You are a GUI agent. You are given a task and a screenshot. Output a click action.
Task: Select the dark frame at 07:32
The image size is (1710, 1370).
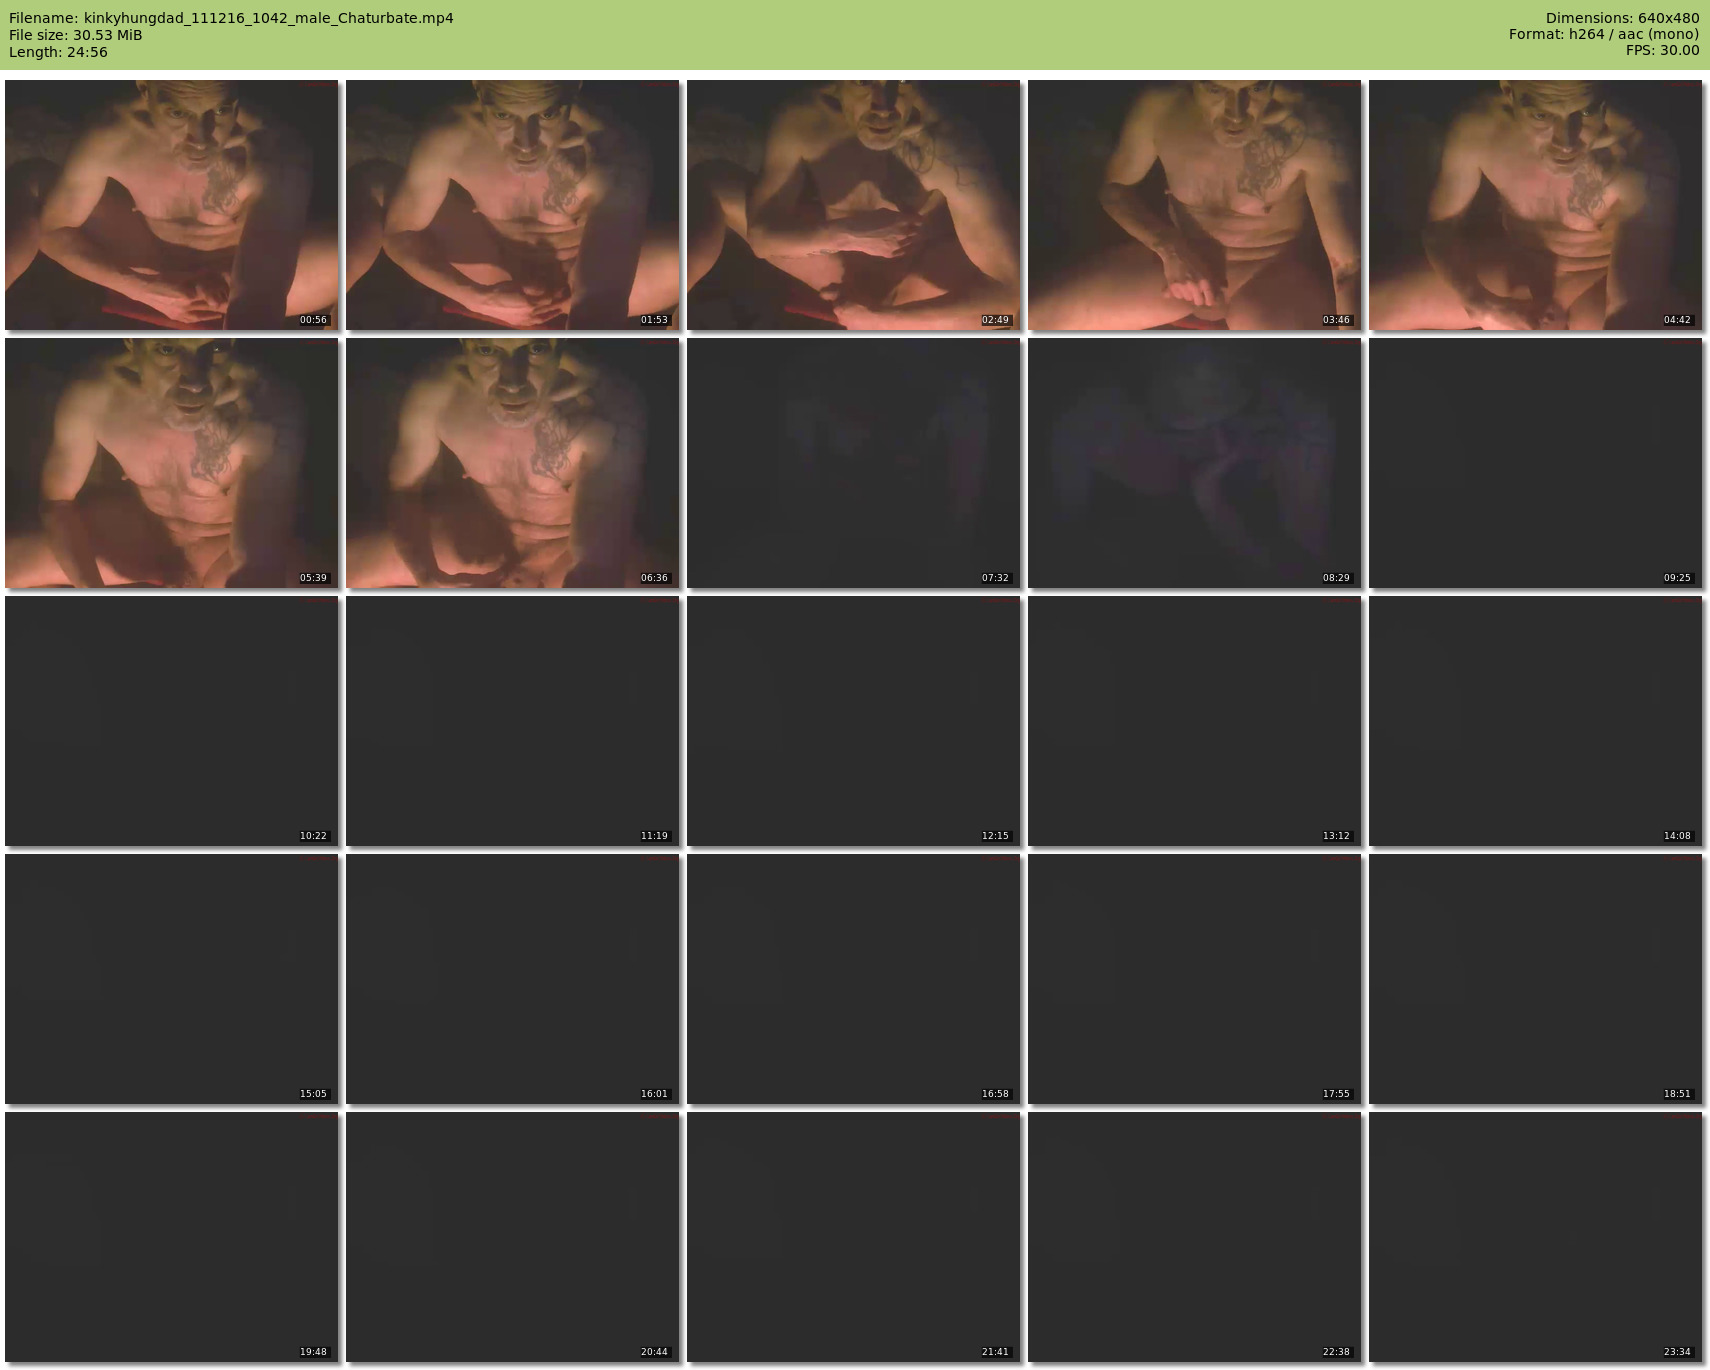[853, 463]
